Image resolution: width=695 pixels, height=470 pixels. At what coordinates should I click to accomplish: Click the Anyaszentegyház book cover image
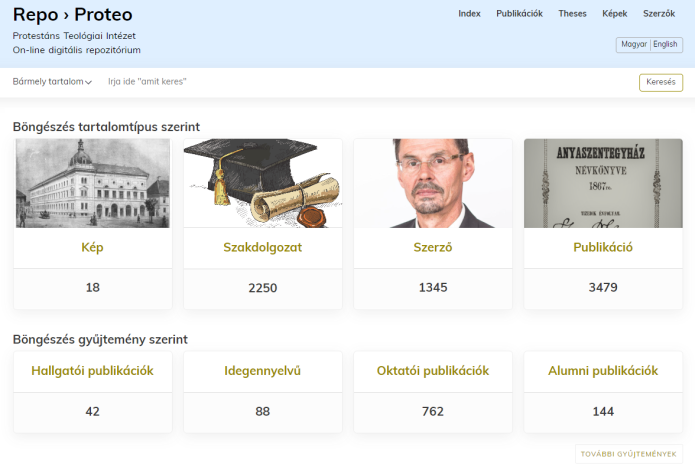pyautogui.click(x=603, y=183)
